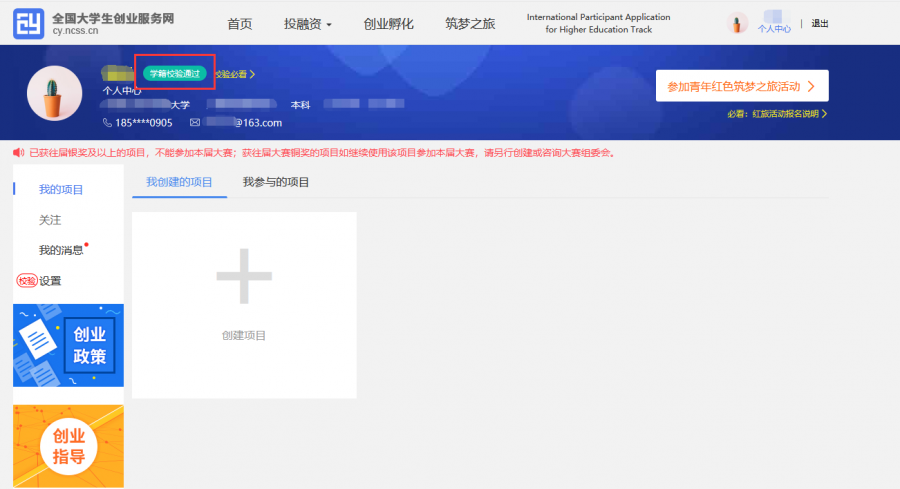Click the phone icon beside number

(107, 123)
